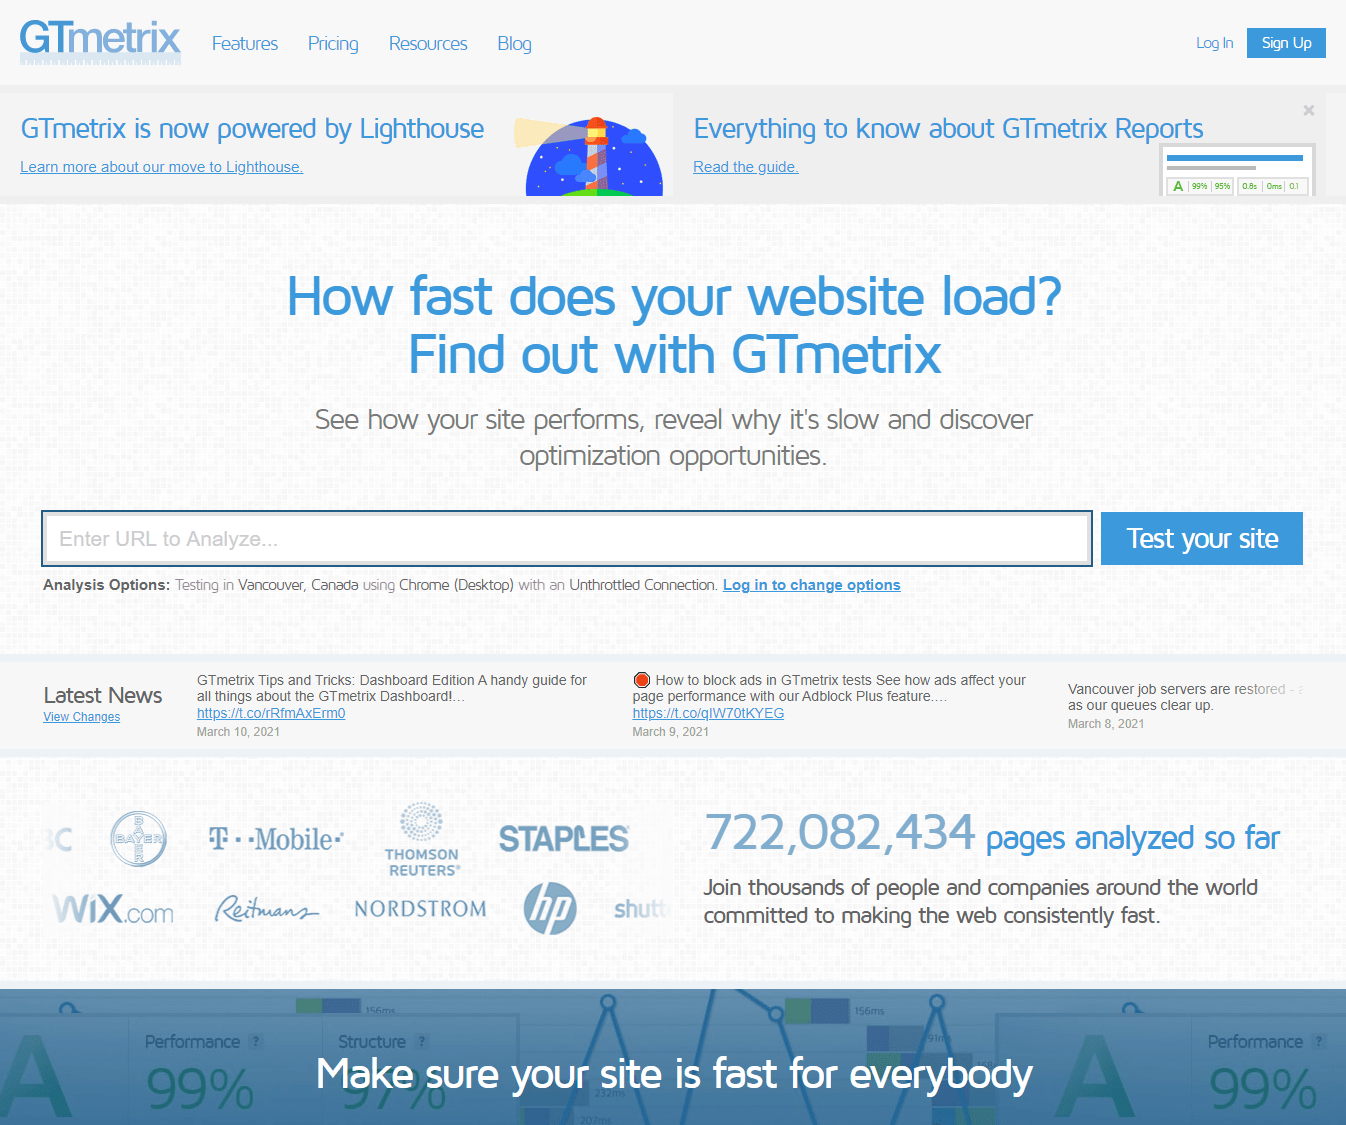Image resolution: width=1346 pixels, height=1125 pixels.
Task: Click the Thomson Reuters logo
Action: pyautogui.click(x=422, y=839)
